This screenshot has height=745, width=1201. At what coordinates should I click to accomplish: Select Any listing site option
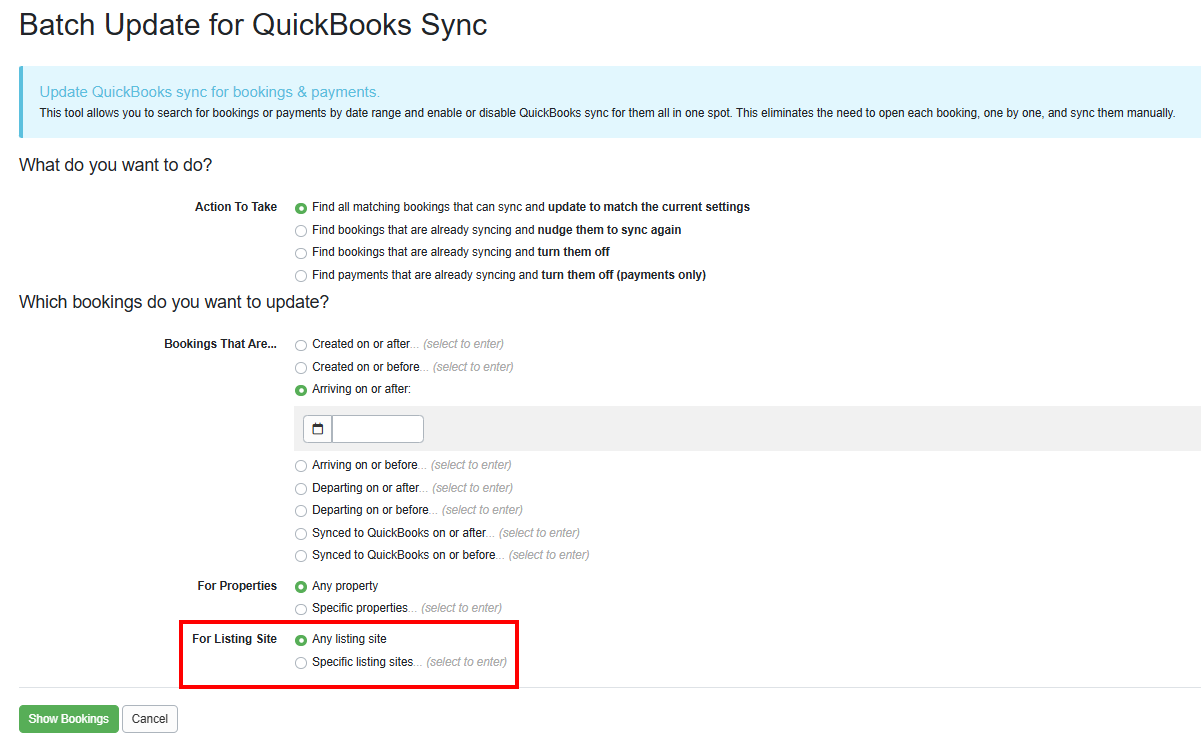tap(300, 639)
